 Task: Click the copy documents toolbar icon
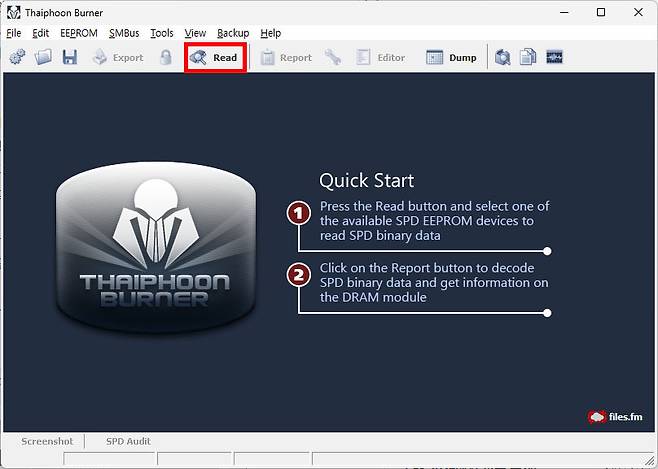[x=527, y=58]
